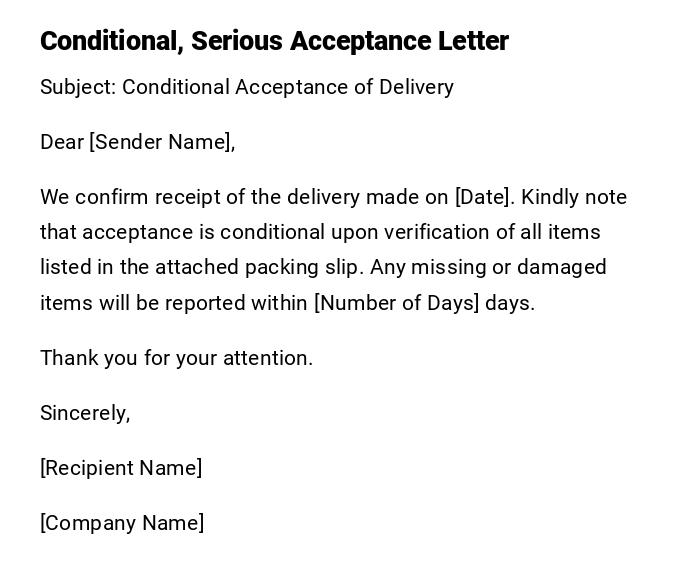Click the word 'conditional' in the body paragraph

pyautogui.click(x=271, y=232)
